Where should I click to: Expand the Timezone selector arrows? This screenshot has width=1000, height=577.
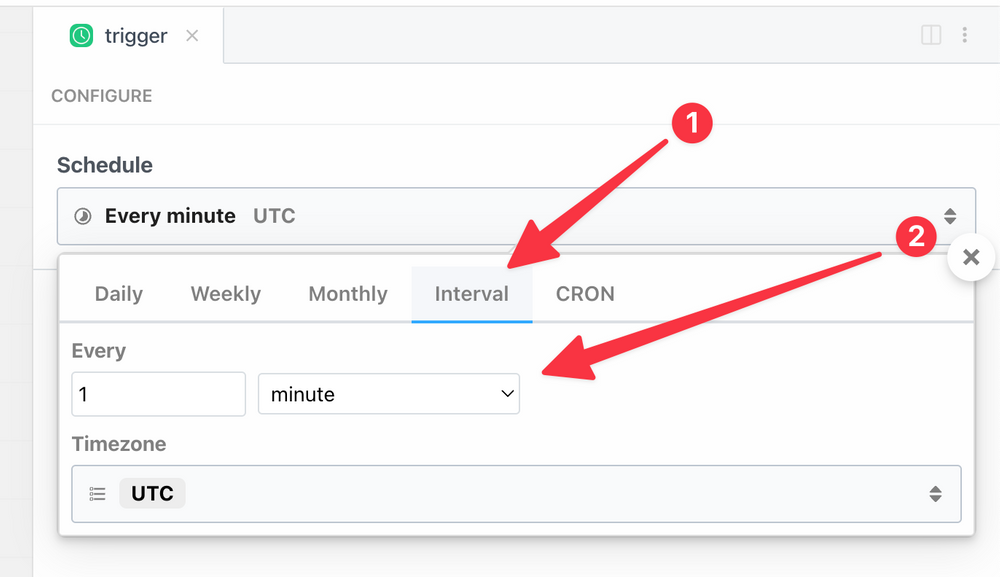tap(935, 494)
